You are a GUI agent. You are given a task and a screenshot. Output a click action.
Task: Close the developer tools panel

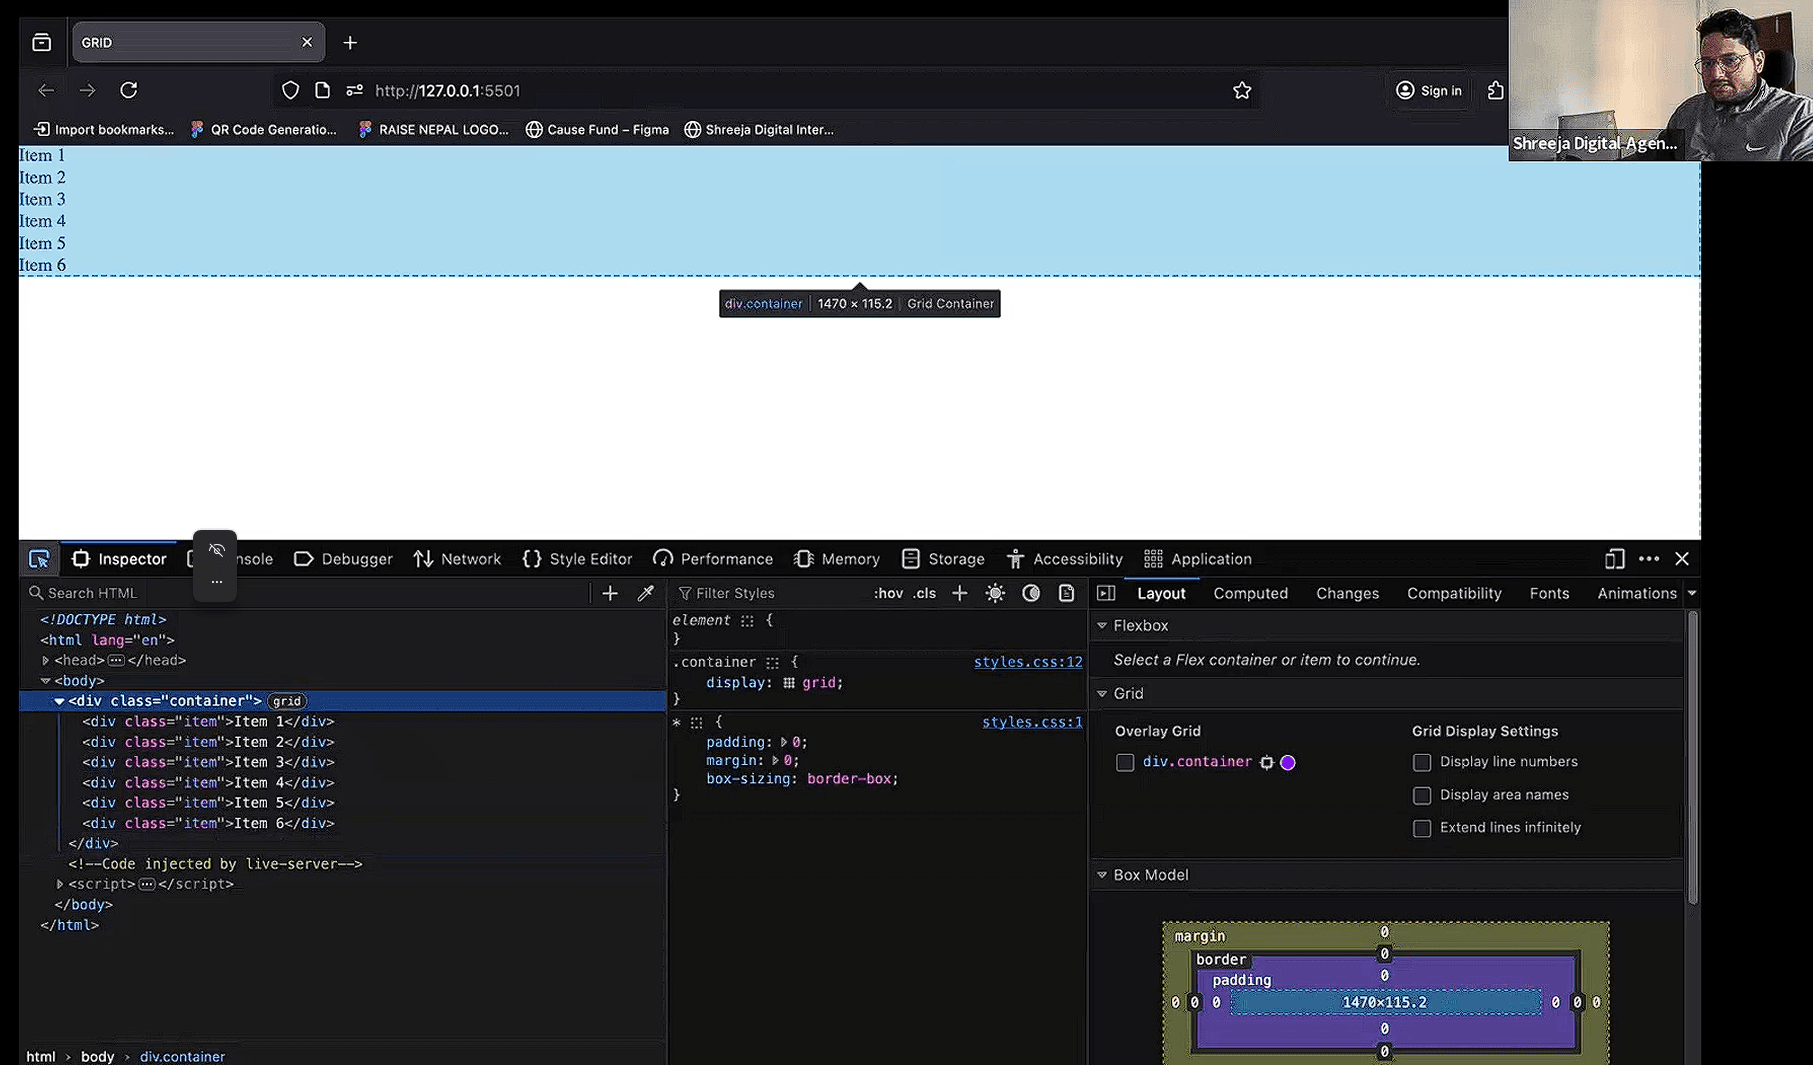point(1682,559)
